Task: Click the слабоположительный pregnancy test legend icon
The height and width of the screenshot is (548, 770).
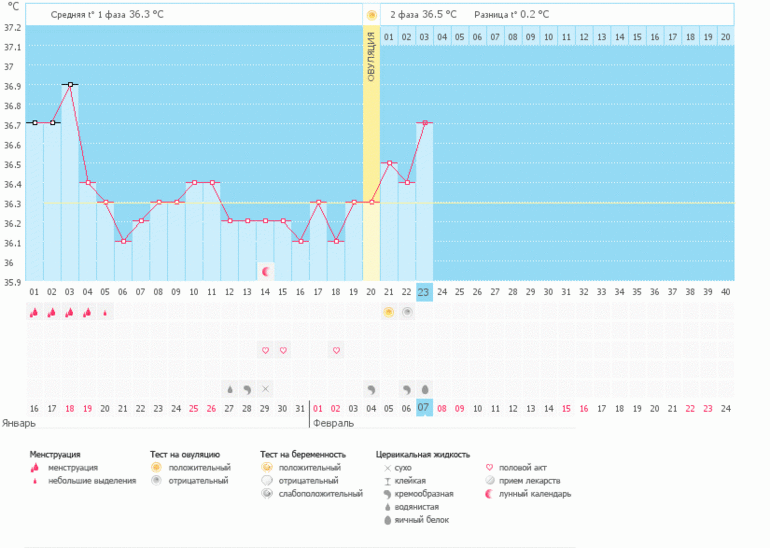Action: click(267, 493)
